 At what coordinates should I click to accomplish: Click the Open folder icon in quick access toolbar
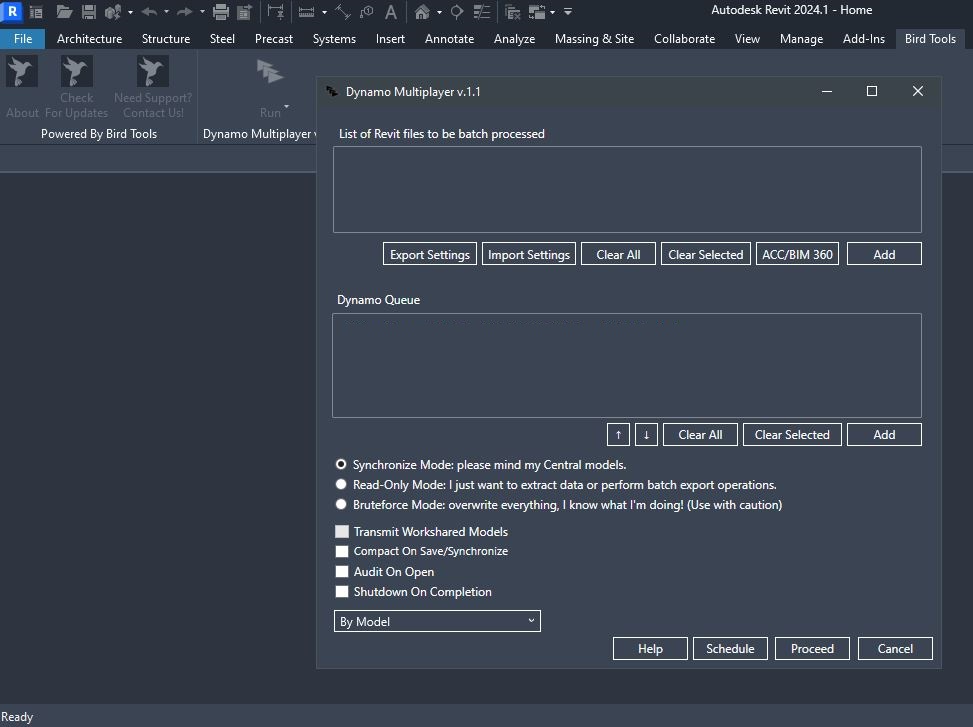click(64, 12)
